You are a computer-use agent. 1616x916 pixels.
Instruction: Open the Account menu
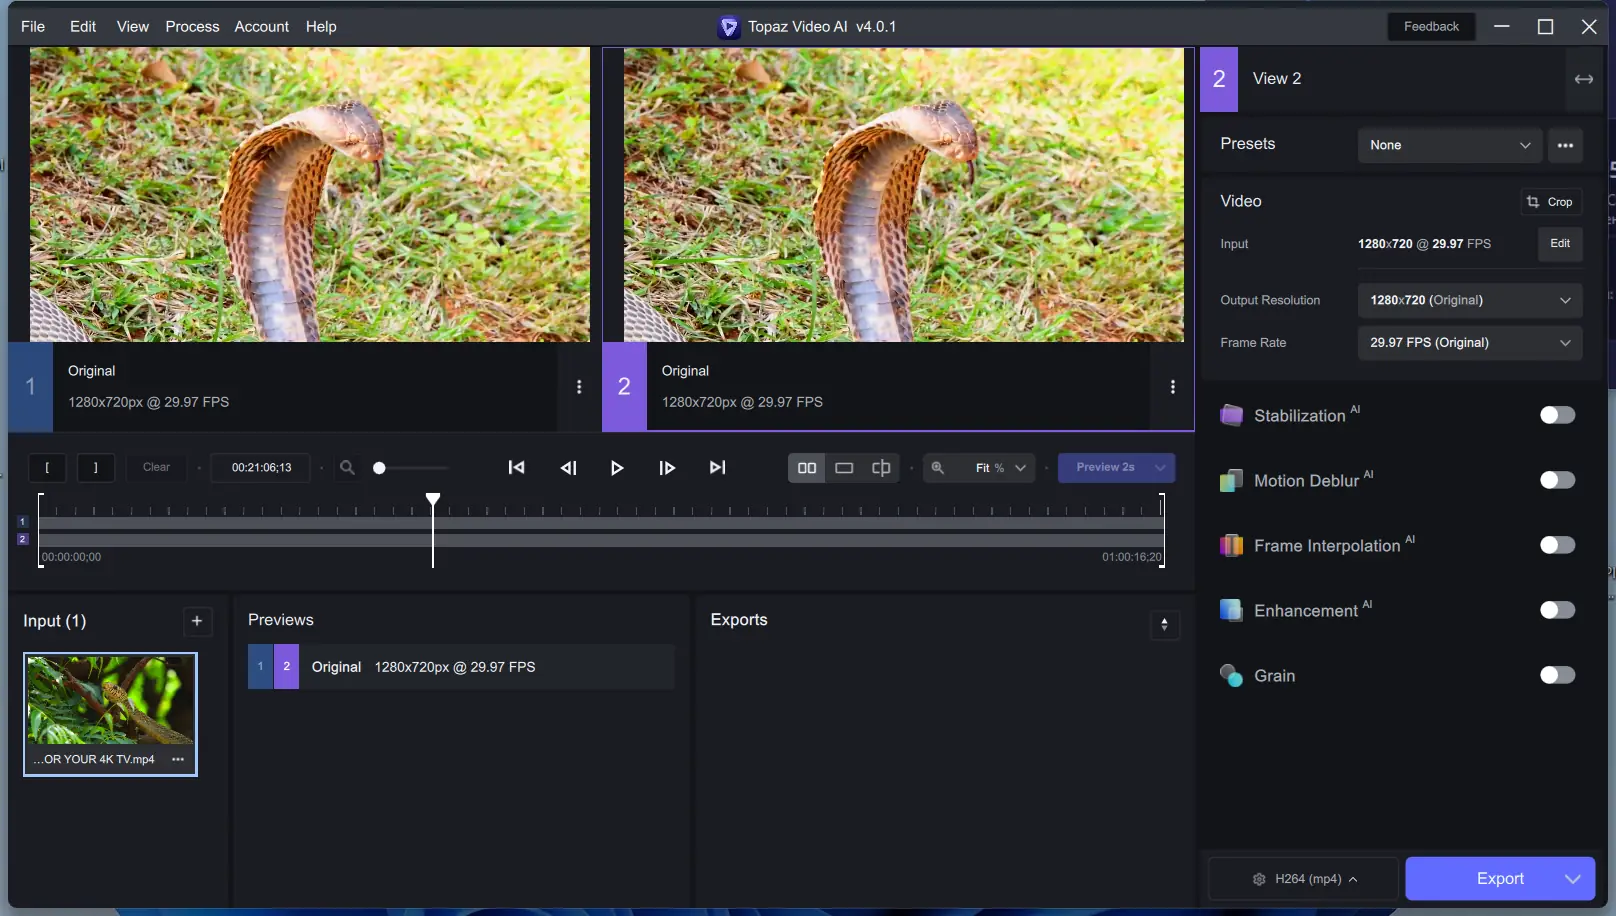[261, 27]
